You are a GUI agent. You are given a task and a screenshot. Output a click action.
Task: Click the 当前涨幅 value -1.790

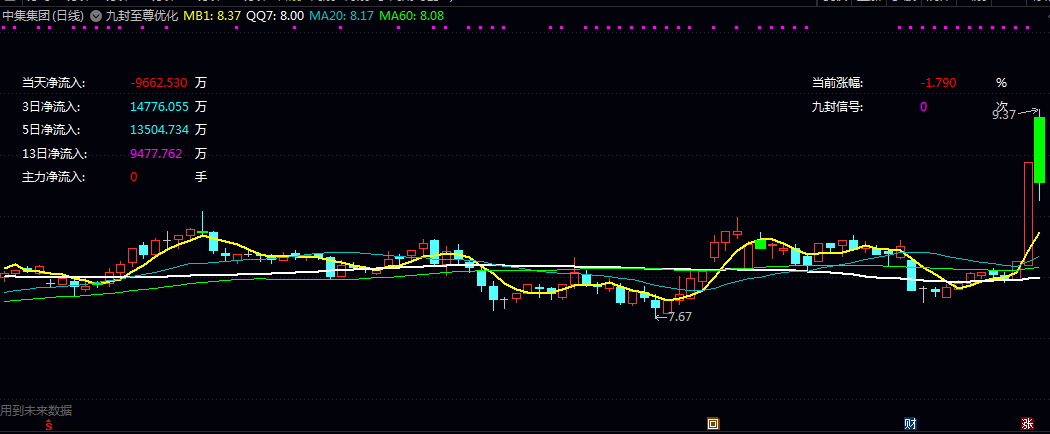coord(938,83)
